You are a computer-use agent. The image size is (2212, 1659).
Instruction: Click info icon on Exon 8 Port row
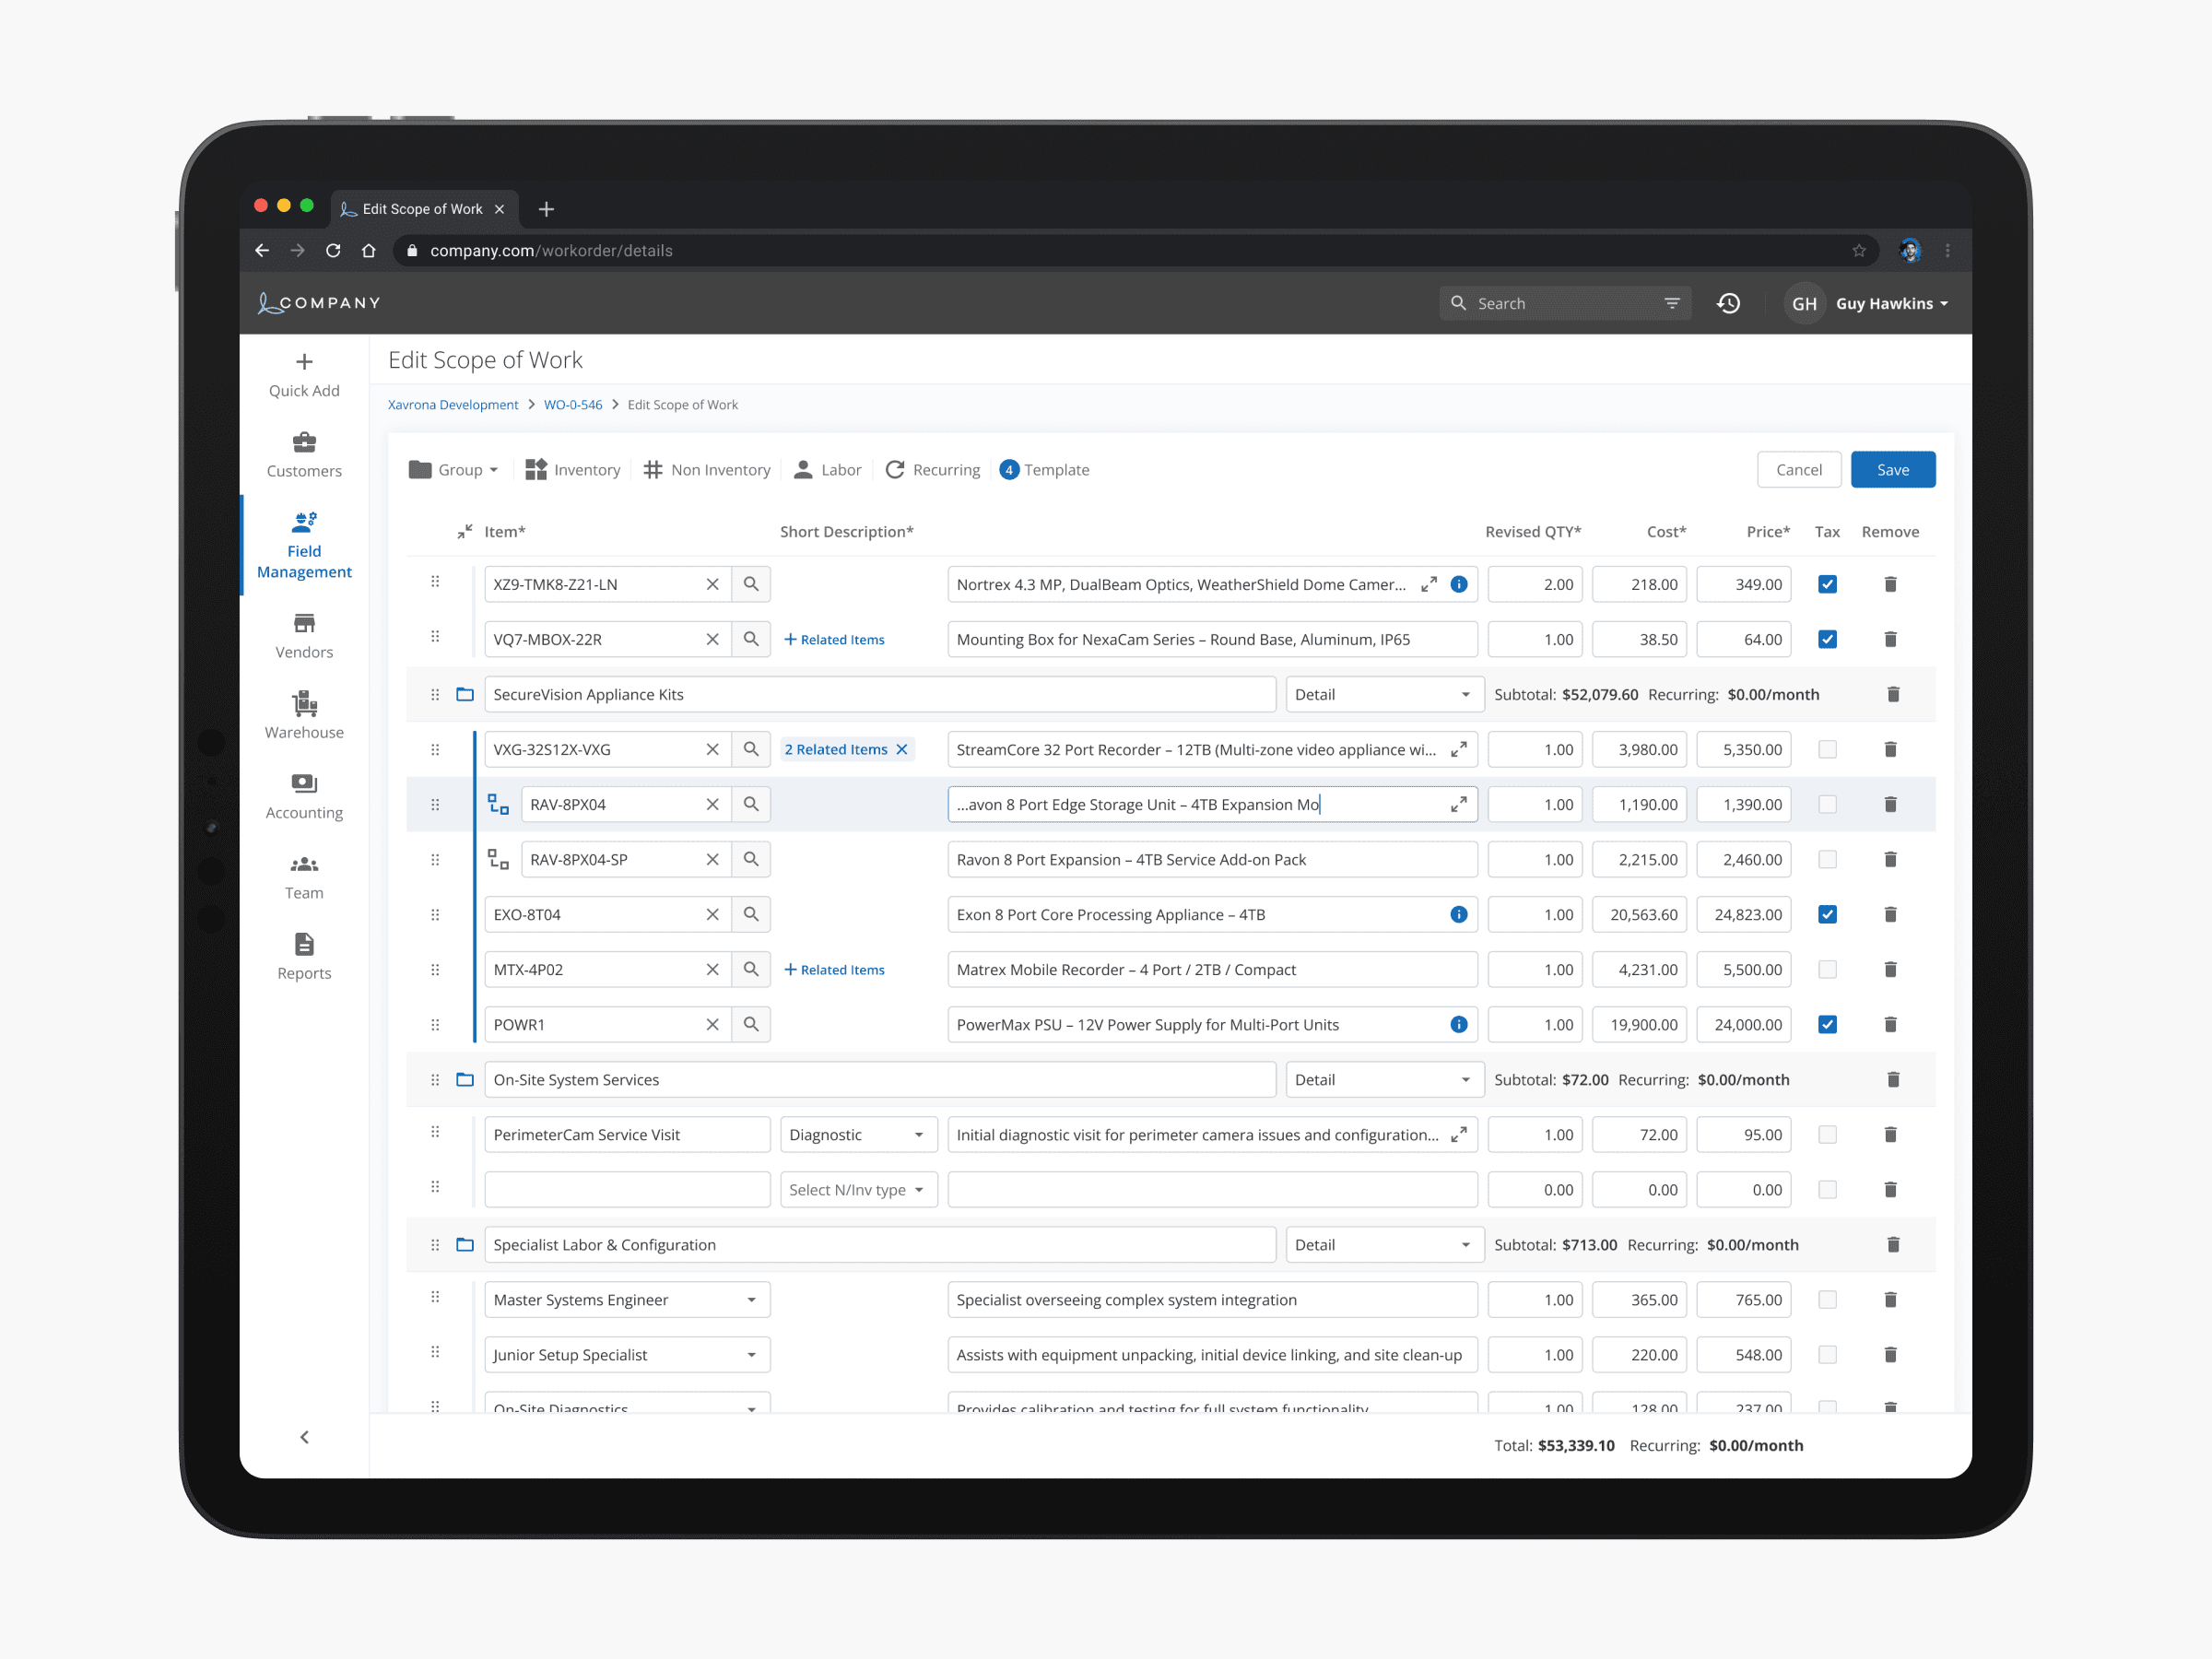coord(1458,914)
